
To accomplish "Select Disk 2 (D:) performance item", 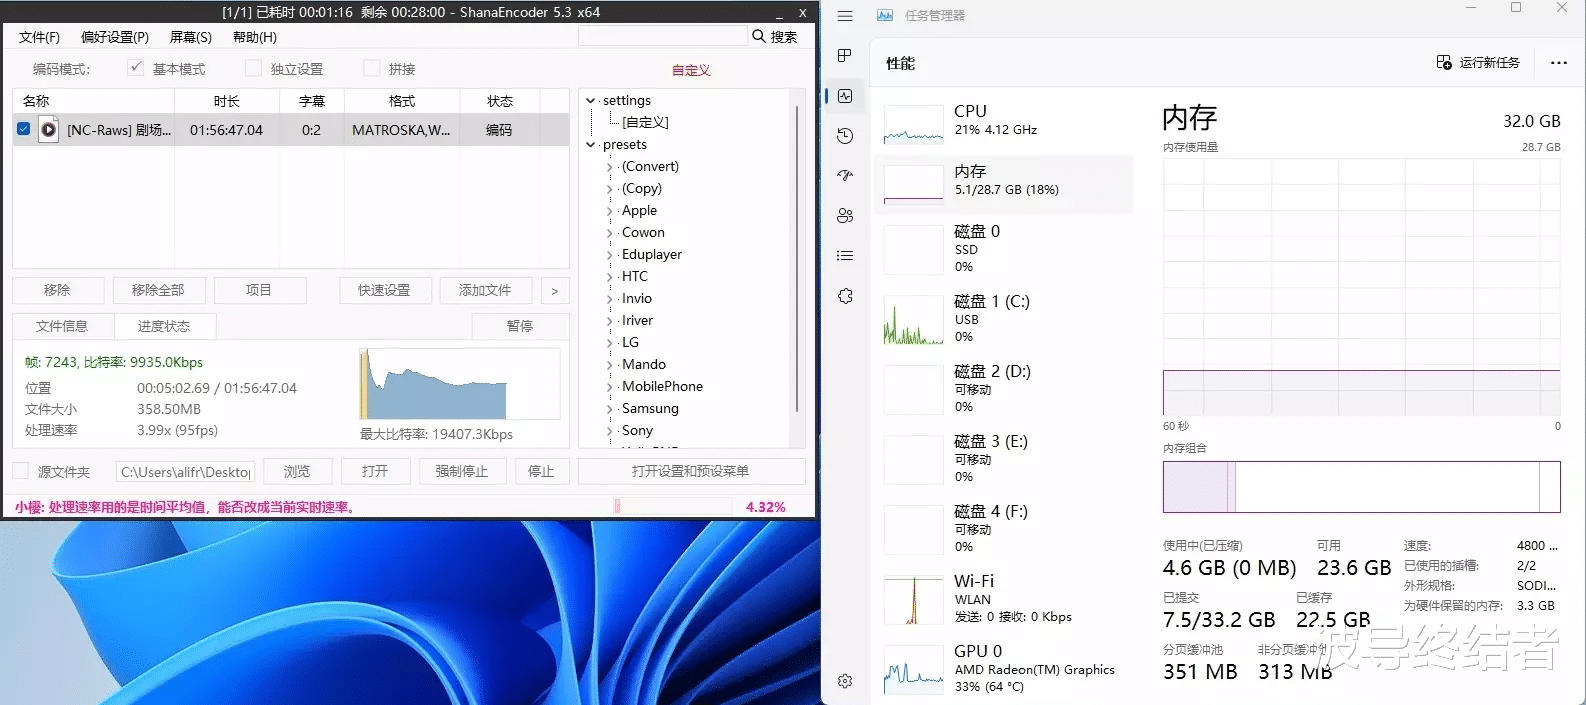I will 1003,388.
